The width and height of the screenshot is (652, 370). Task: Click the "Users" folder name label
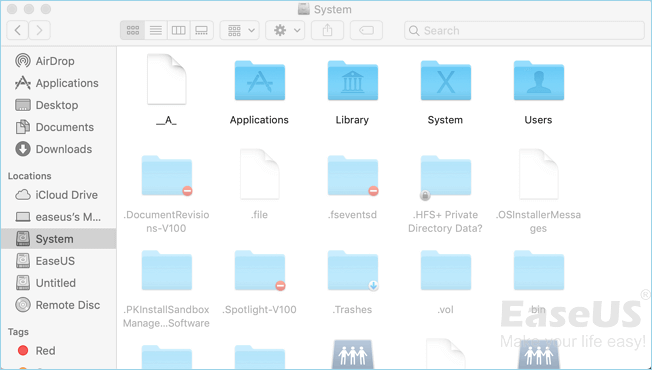click(x=538, y=120)
